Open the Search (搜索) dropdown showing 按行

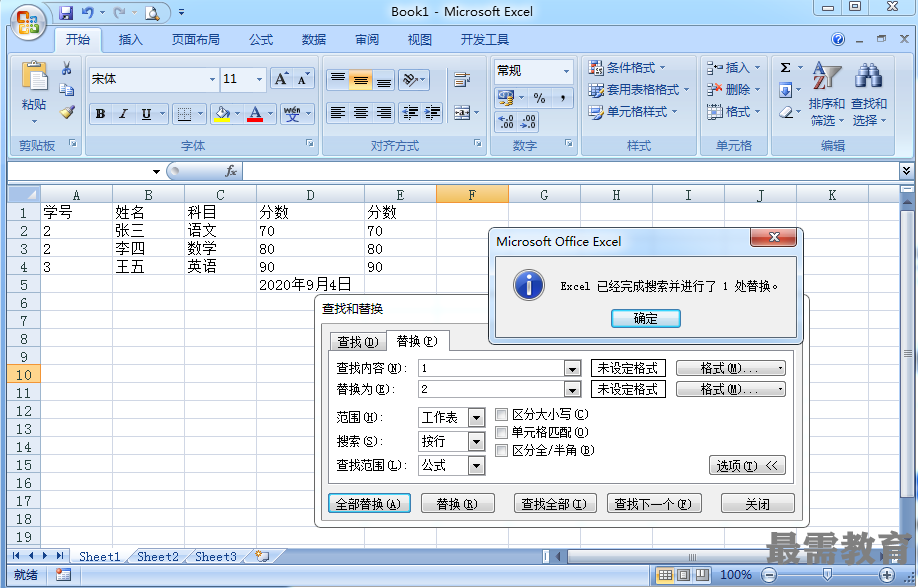(x=477, y=442)
